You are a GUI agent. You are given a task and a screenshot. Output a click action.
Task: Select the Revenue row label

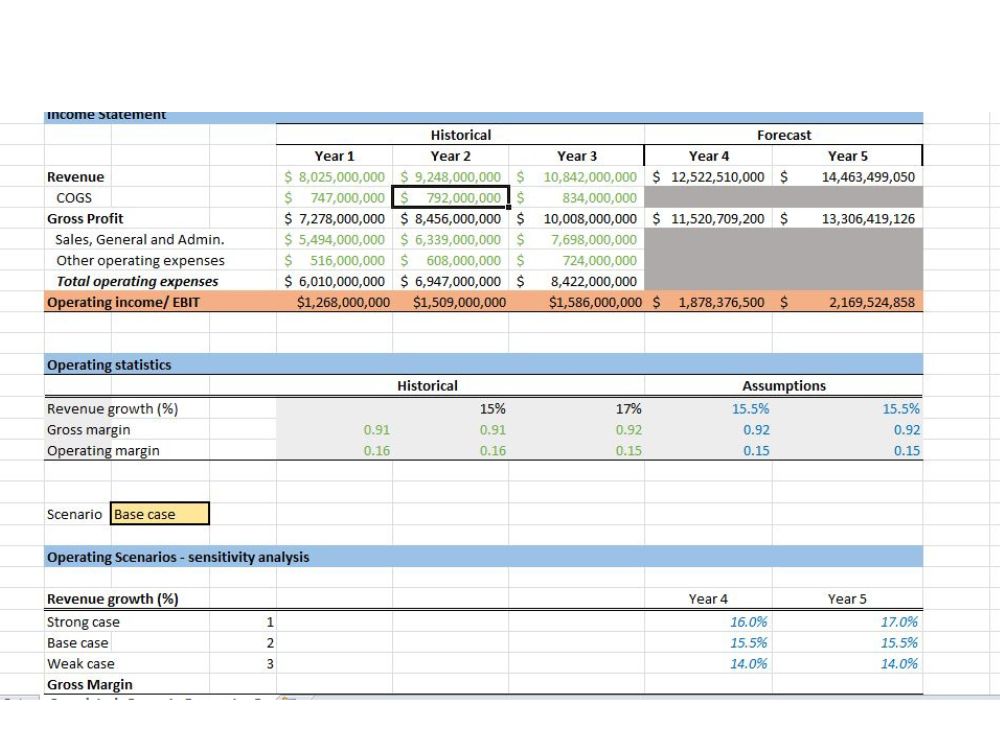pos(75,177)
